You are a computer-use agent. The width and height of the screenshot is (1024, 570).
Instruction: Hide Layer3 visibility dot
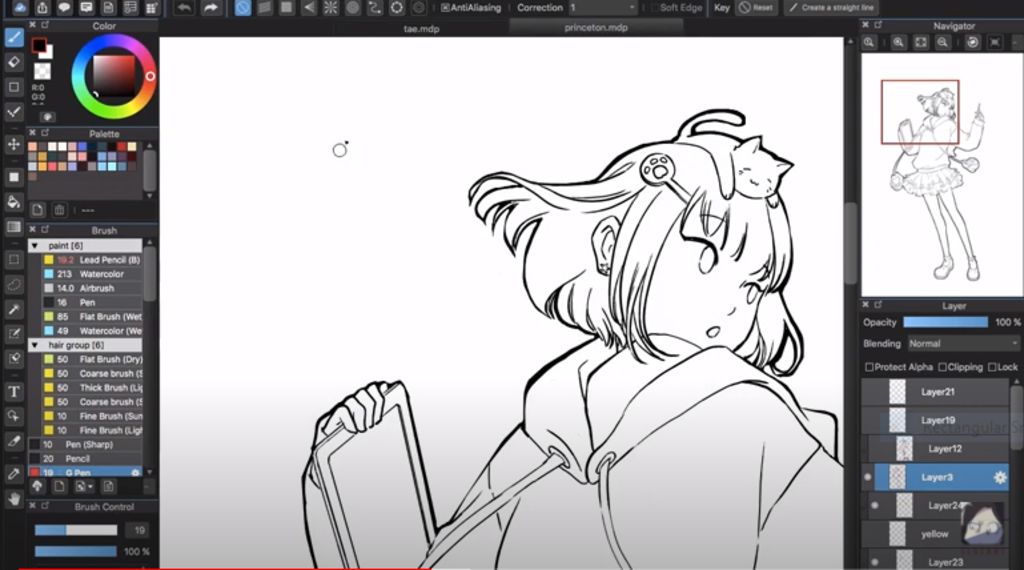(868, 477)
